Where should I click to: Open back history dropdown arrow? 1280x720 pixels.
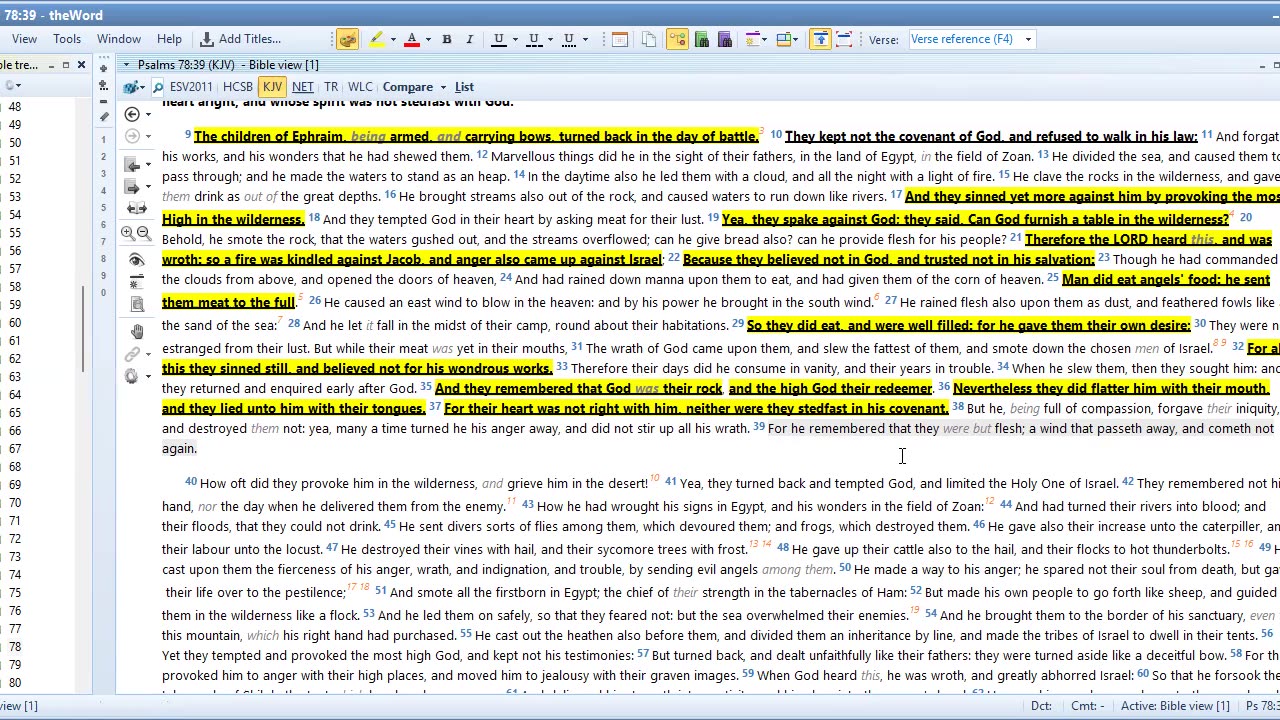point(148,115)
